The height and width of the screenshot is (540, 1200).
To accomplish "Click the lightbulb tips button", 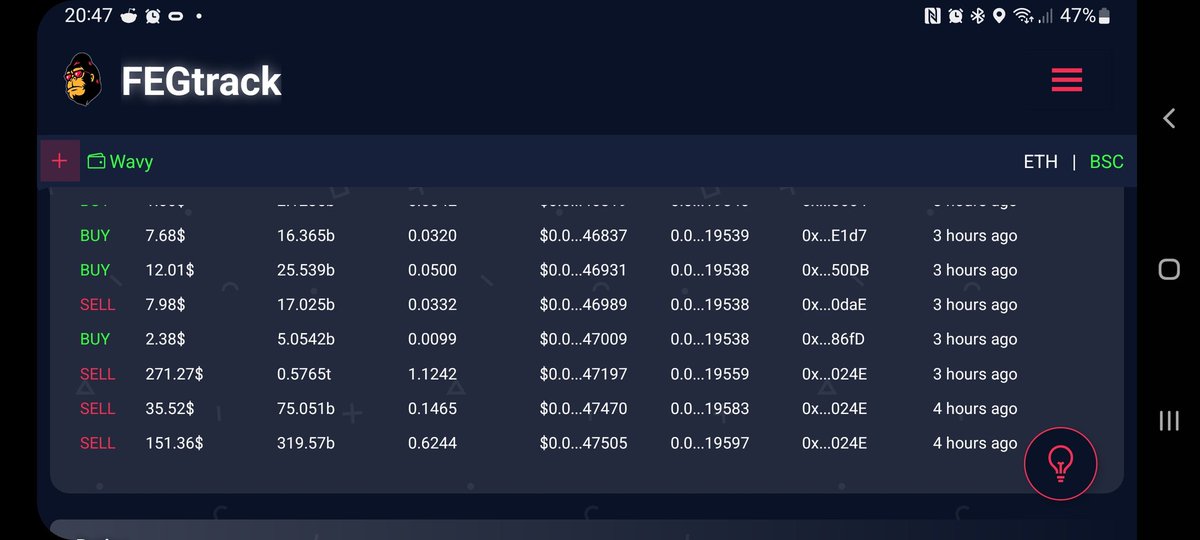I will click(1061, 463).
